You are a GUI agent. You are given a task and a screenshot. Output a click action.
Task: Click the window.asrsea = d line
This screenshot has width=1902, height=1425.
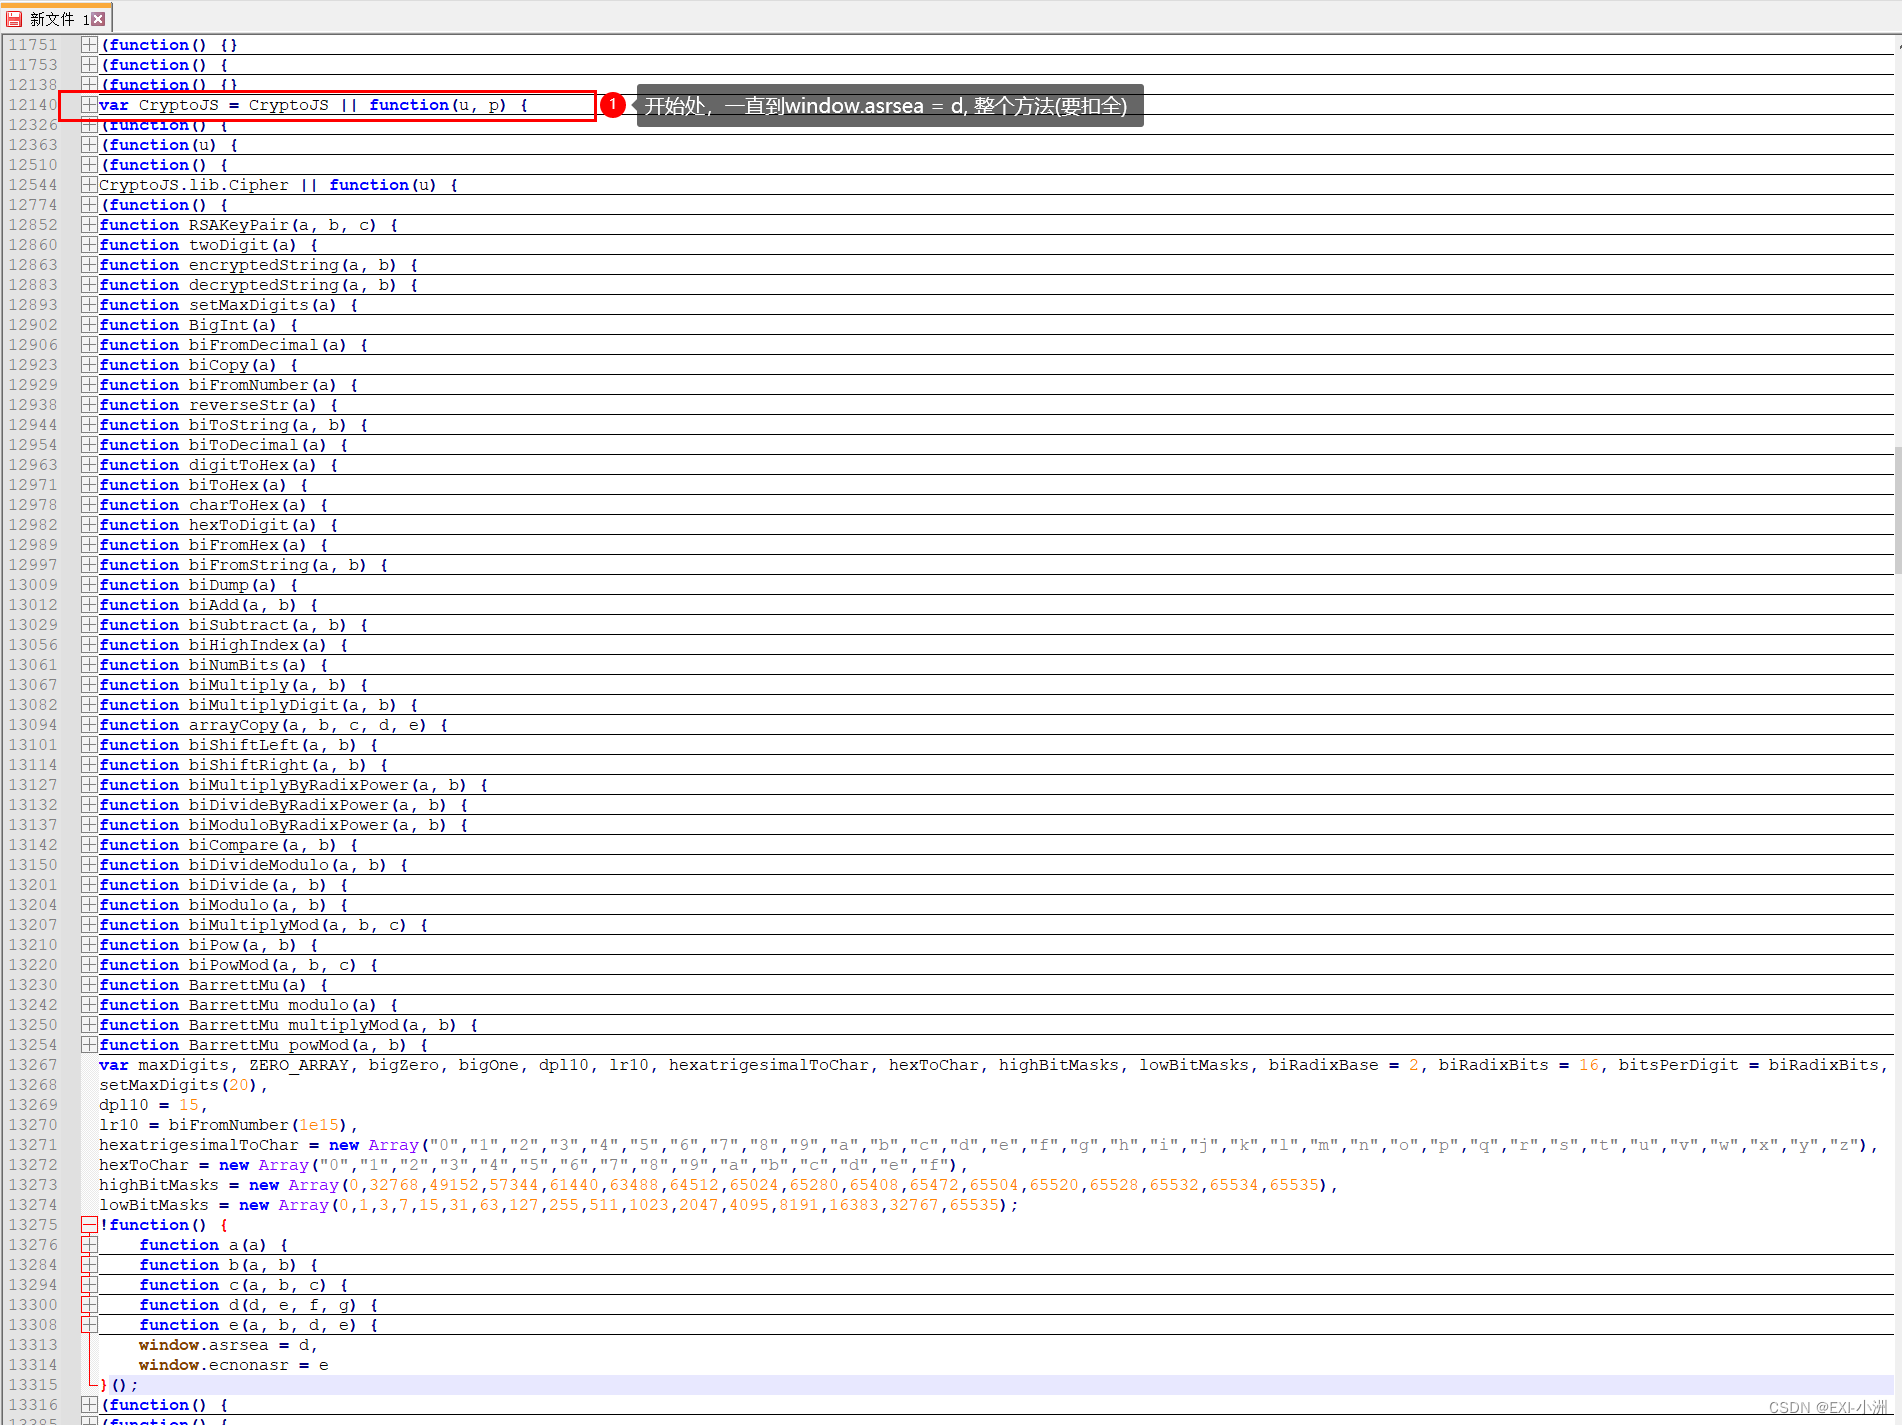click(x=228, y=1345)
